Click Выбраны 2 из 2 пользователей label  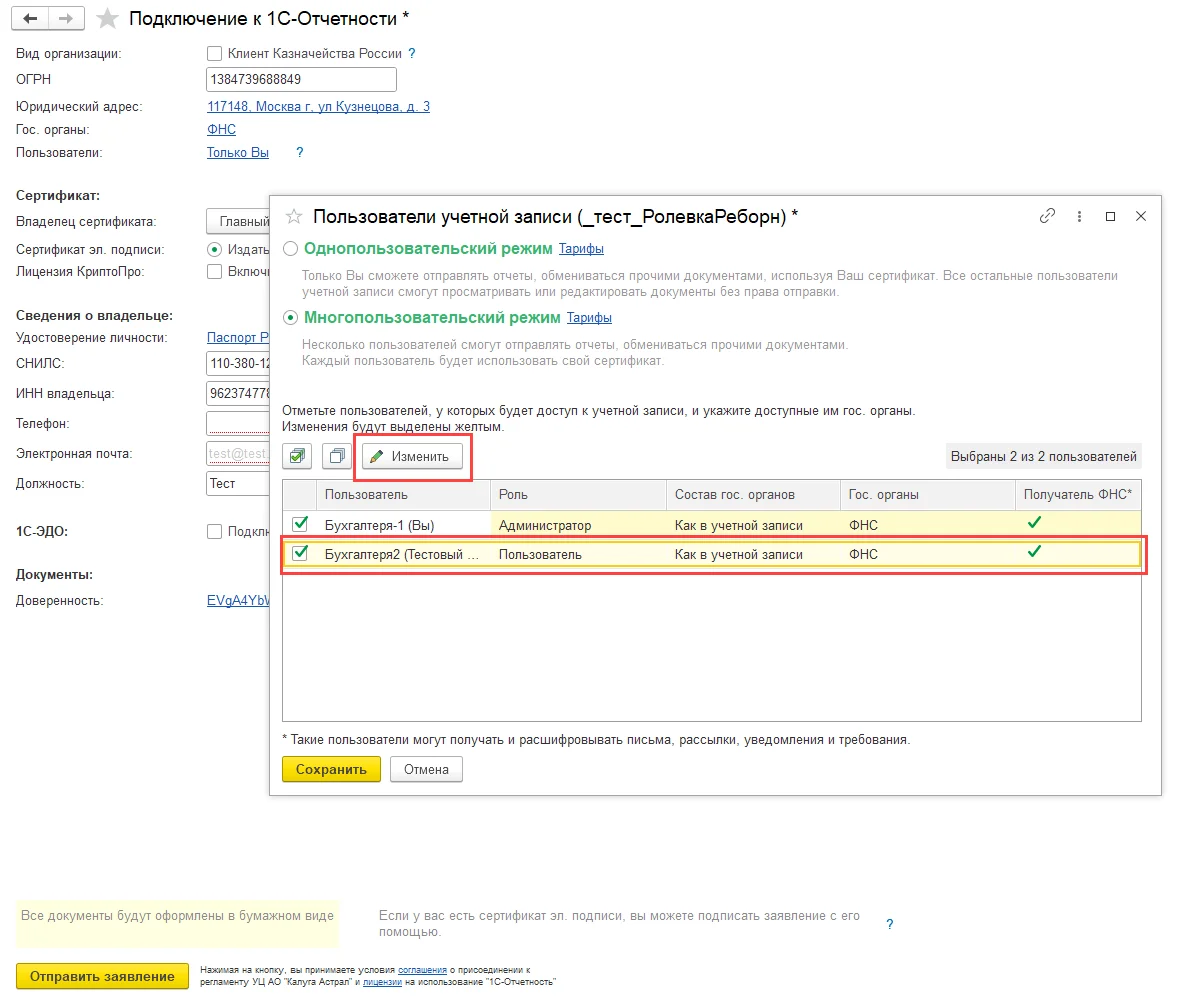coord(1043,456)
